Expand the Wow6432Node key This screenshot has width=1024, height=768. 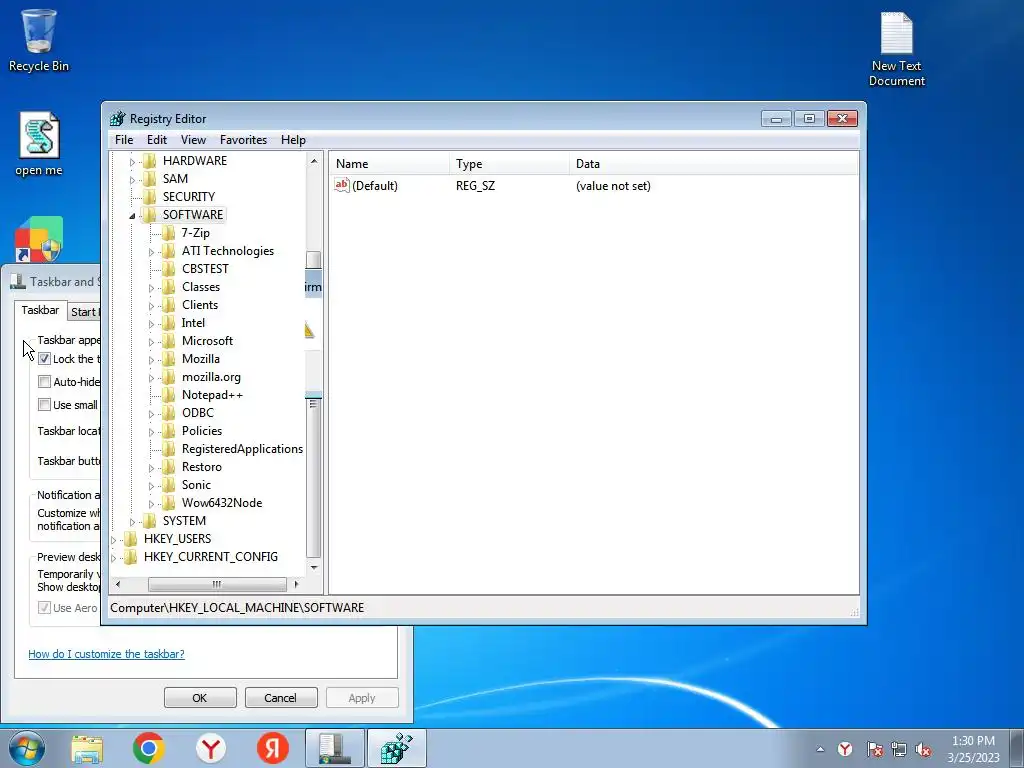pyautogui.click(x=151, y=504)
